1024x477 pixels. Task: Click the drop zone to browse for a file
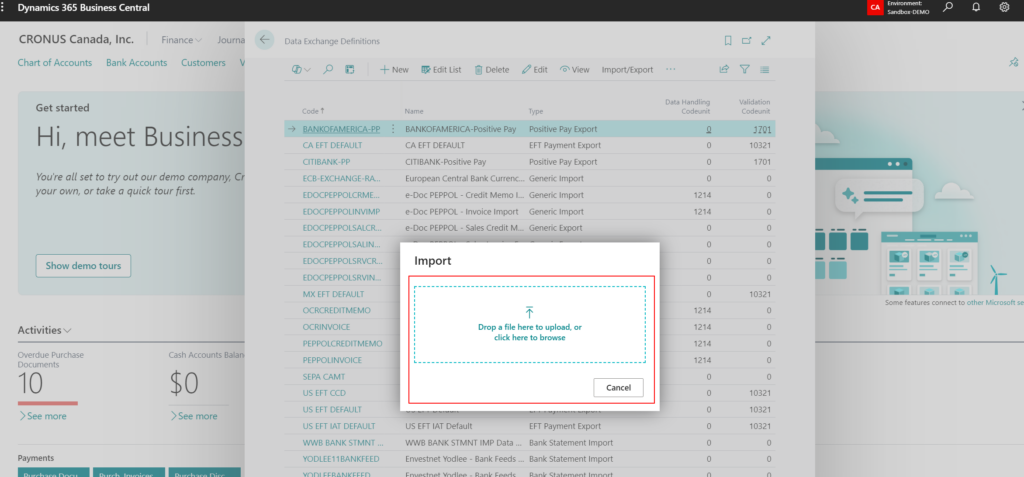[530, 324]
